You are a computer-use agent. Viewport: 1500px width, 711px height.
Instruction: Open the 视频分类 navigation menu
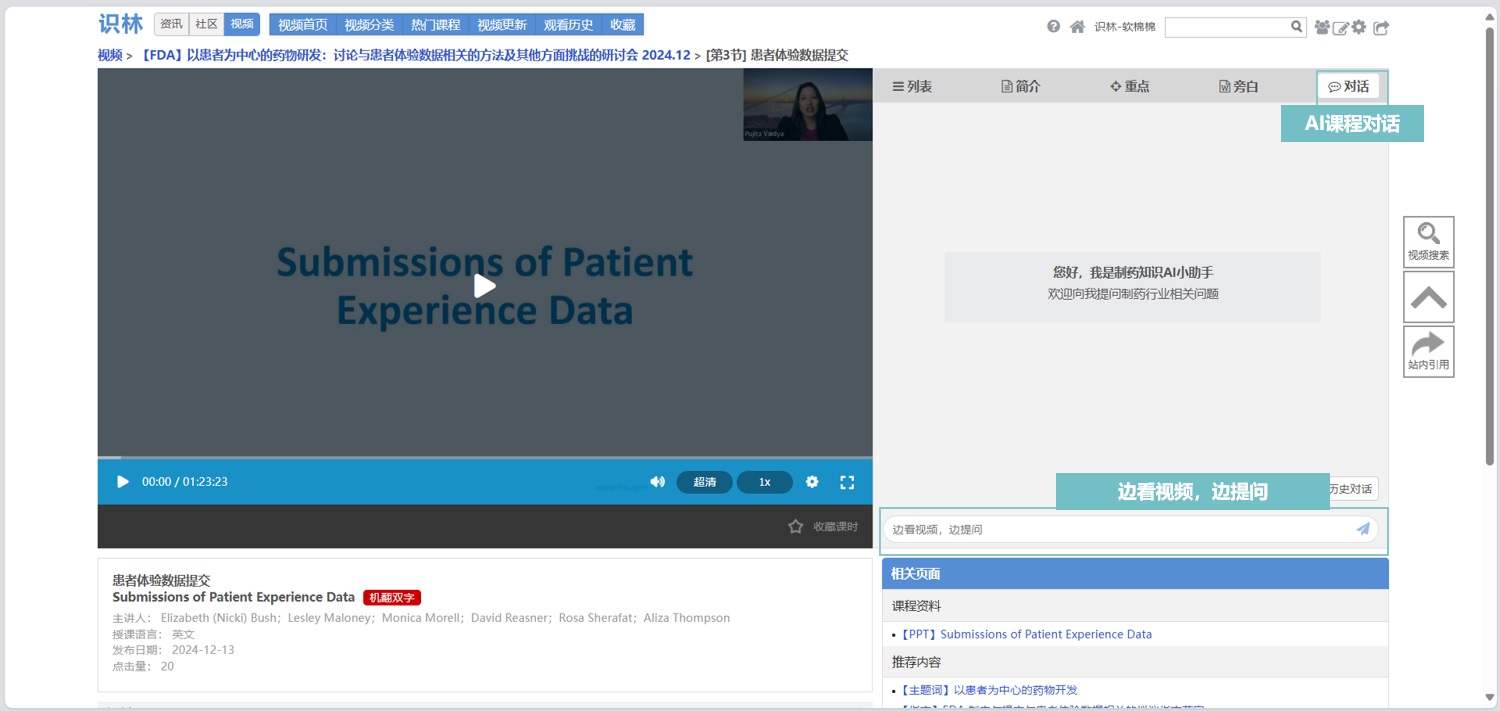tap(369, 25)
